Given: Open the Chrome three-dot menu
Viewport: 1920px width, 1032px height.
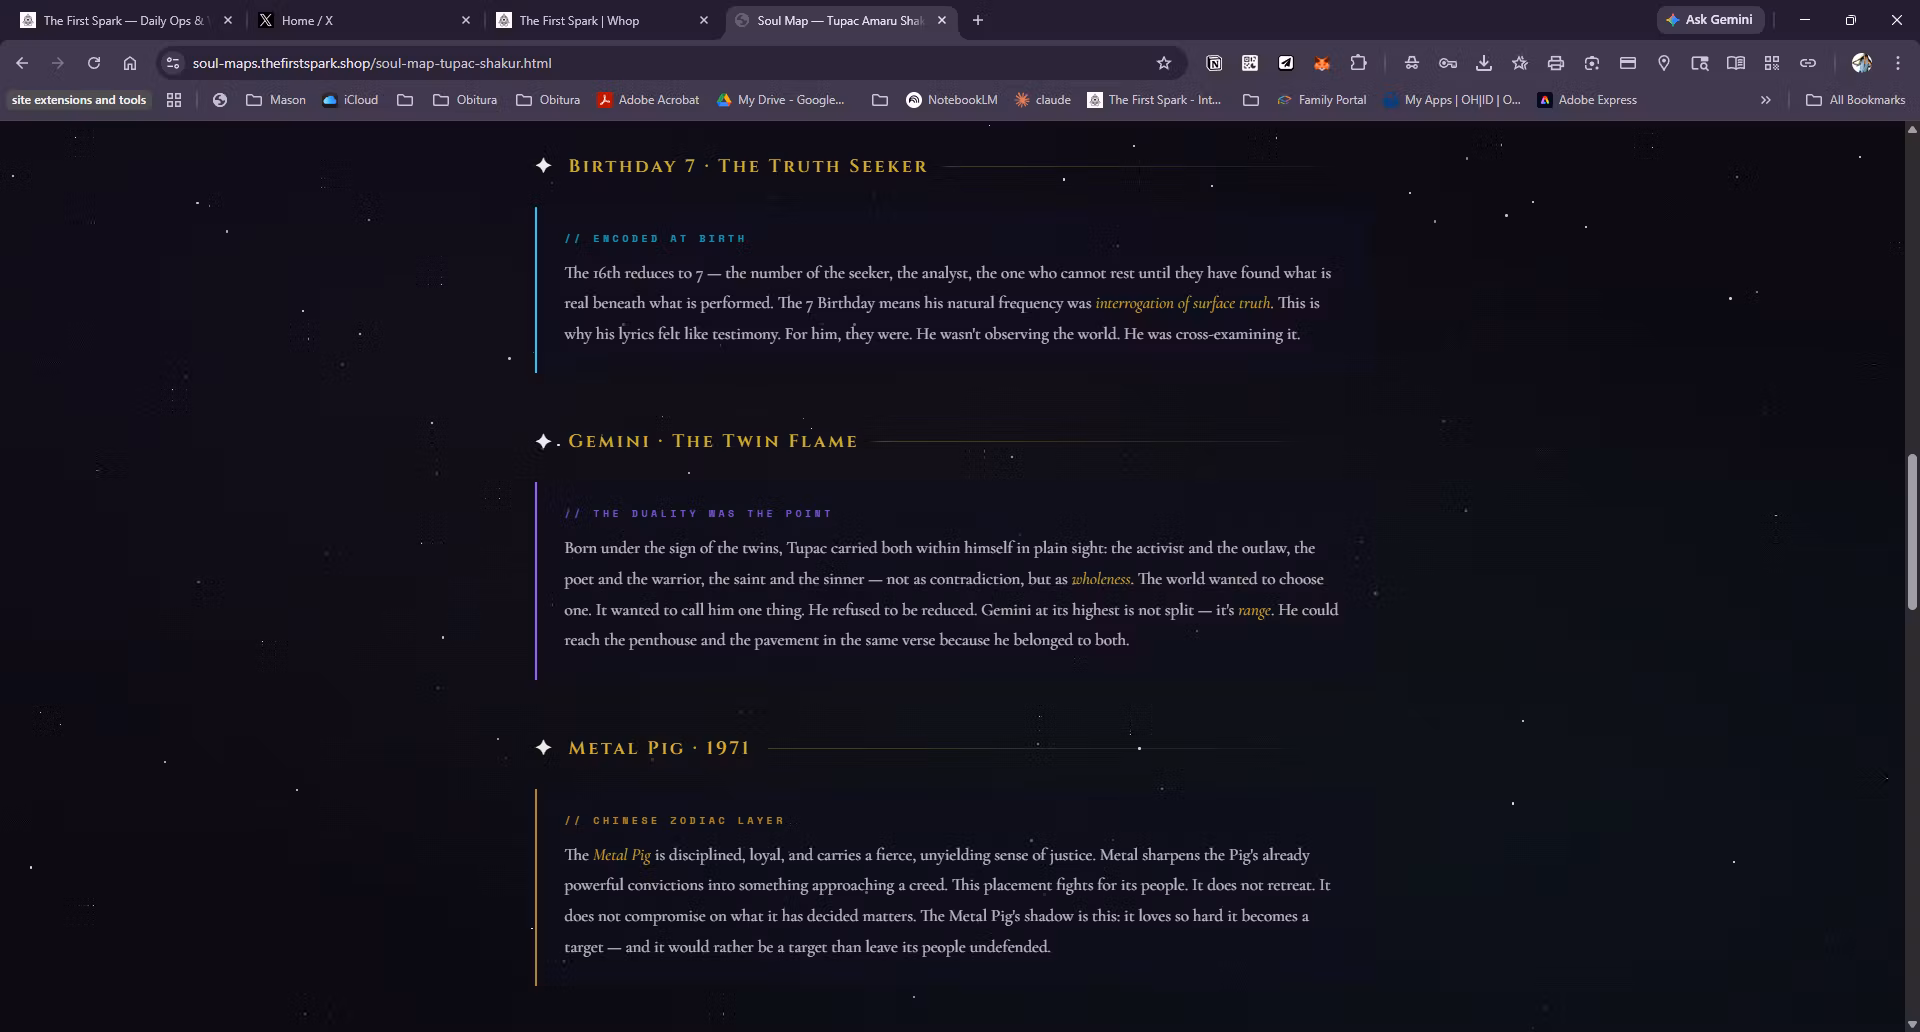Looking at the screenshot, I should pyautogui.click(x=1898, y=63).
